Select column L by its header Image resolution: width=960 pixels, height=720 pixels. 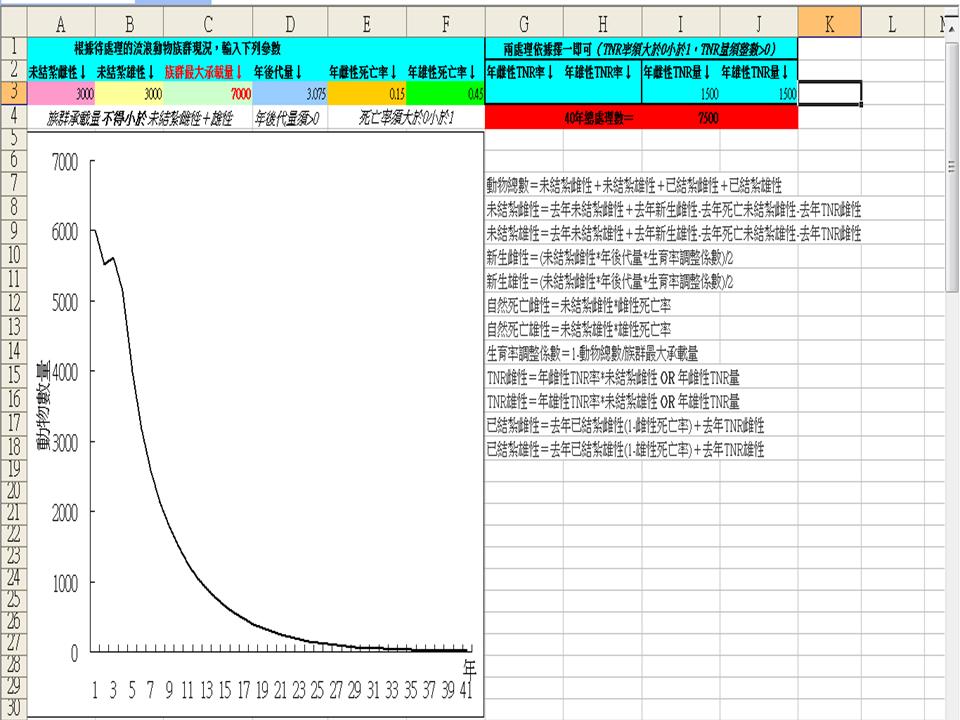[x=893, y=24]
